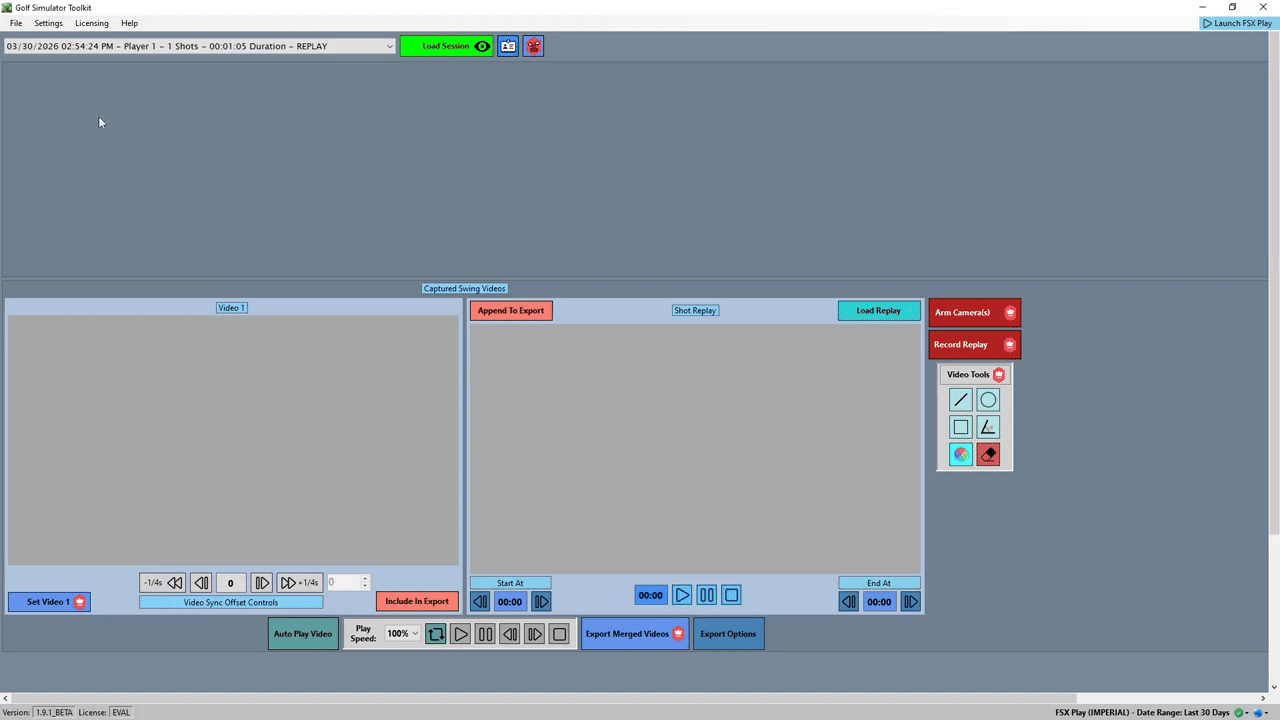Image resolution: width=1280 pixels, height=720 pixels.
Task: Click the Record Replay button
Action: [x=975, y=345]
